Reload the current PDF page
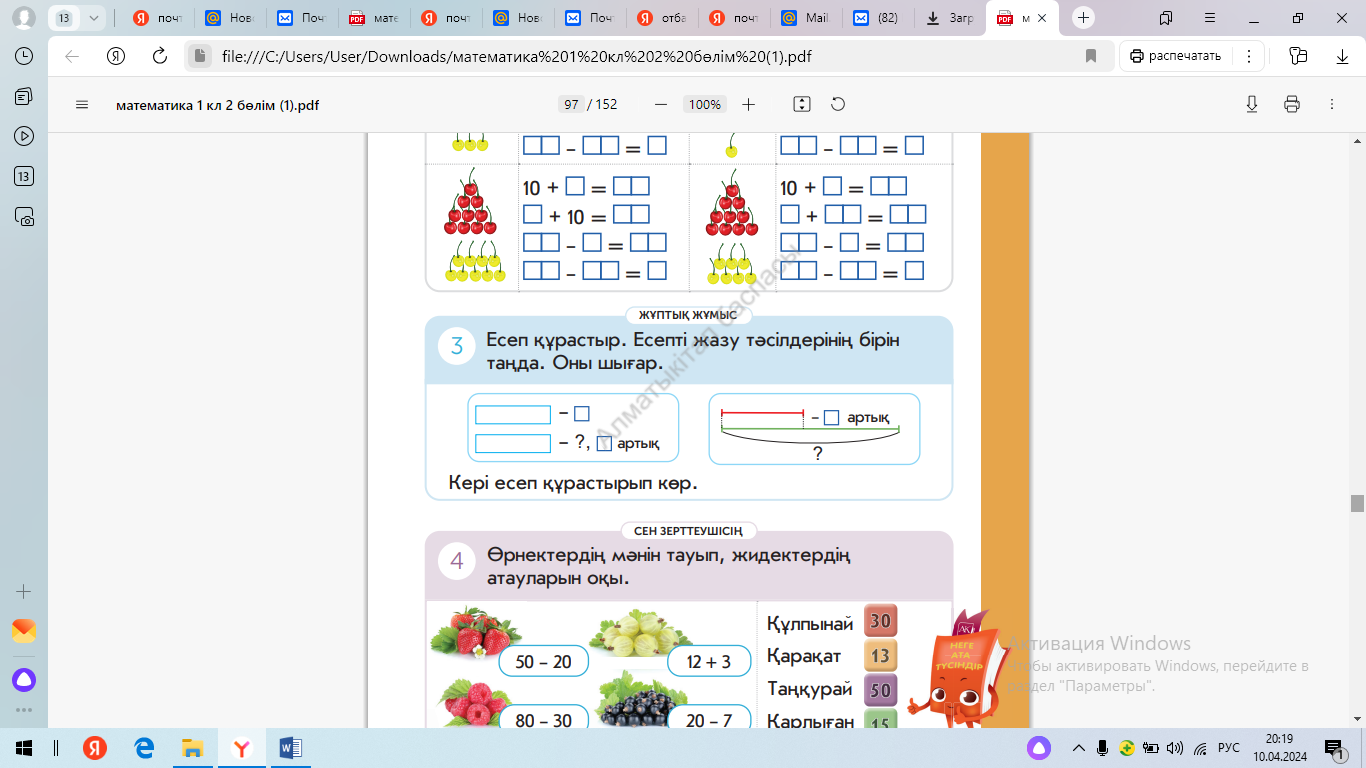 [x=159, y=56]
